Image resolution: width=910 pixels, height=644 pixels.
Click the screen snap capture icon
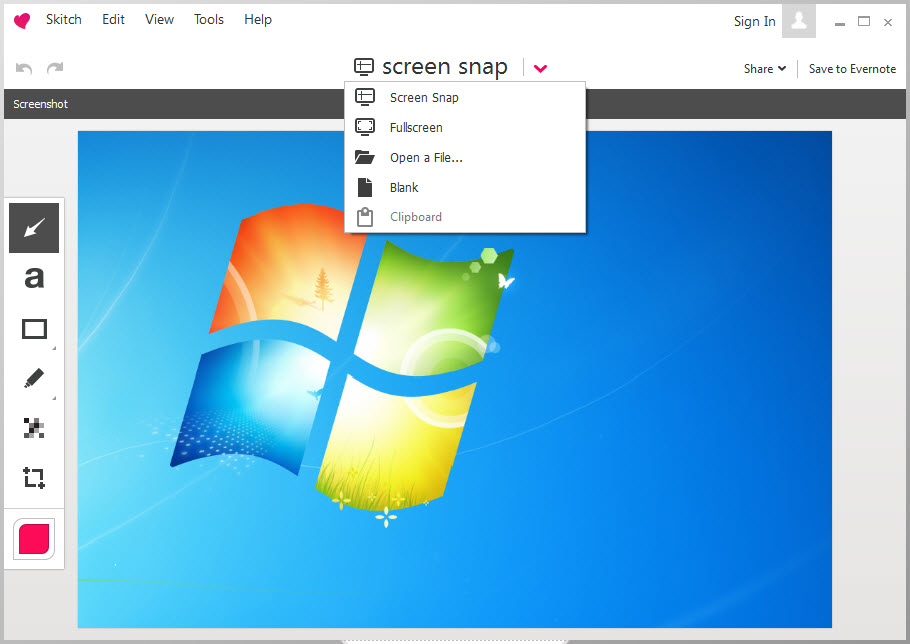coord(364,67)
